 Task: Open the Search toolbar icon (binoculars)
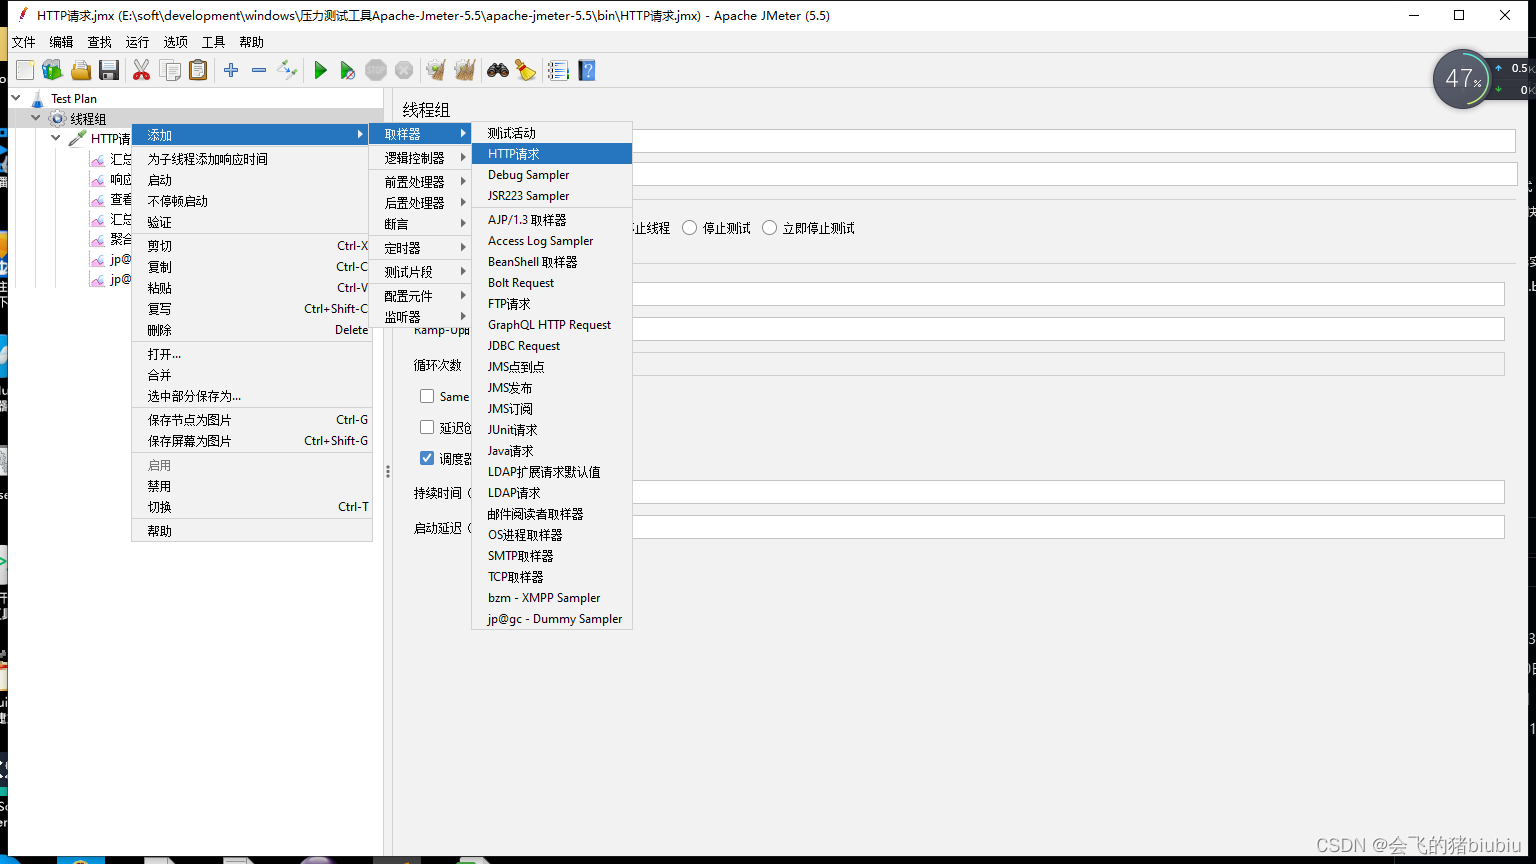pos(497,70)
